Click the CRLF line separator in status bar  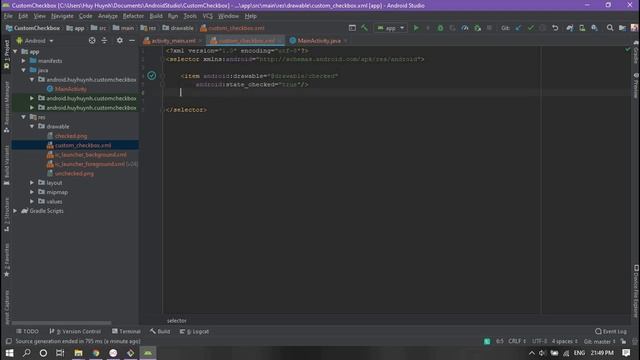point(517,341)
